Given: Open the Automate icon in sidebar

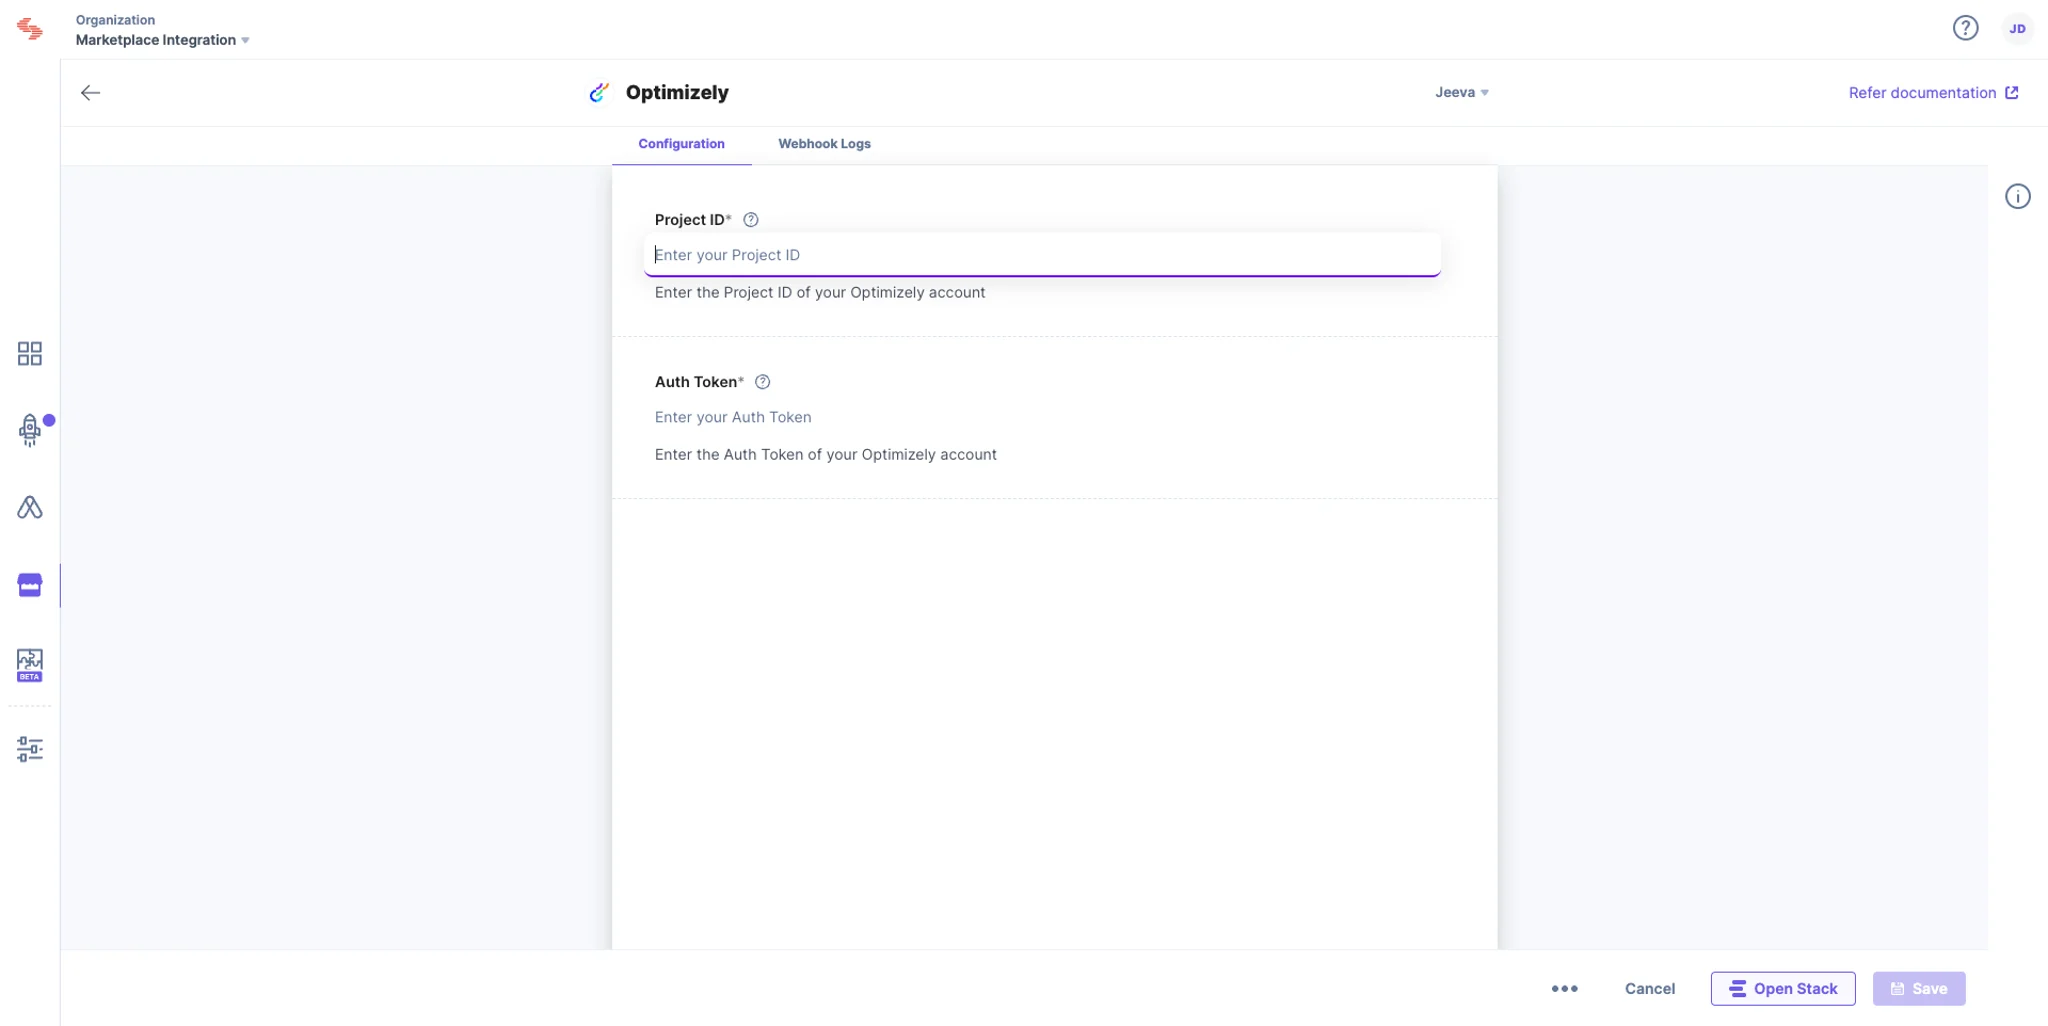Looking at the screenshot, I should tap(30, 507).
